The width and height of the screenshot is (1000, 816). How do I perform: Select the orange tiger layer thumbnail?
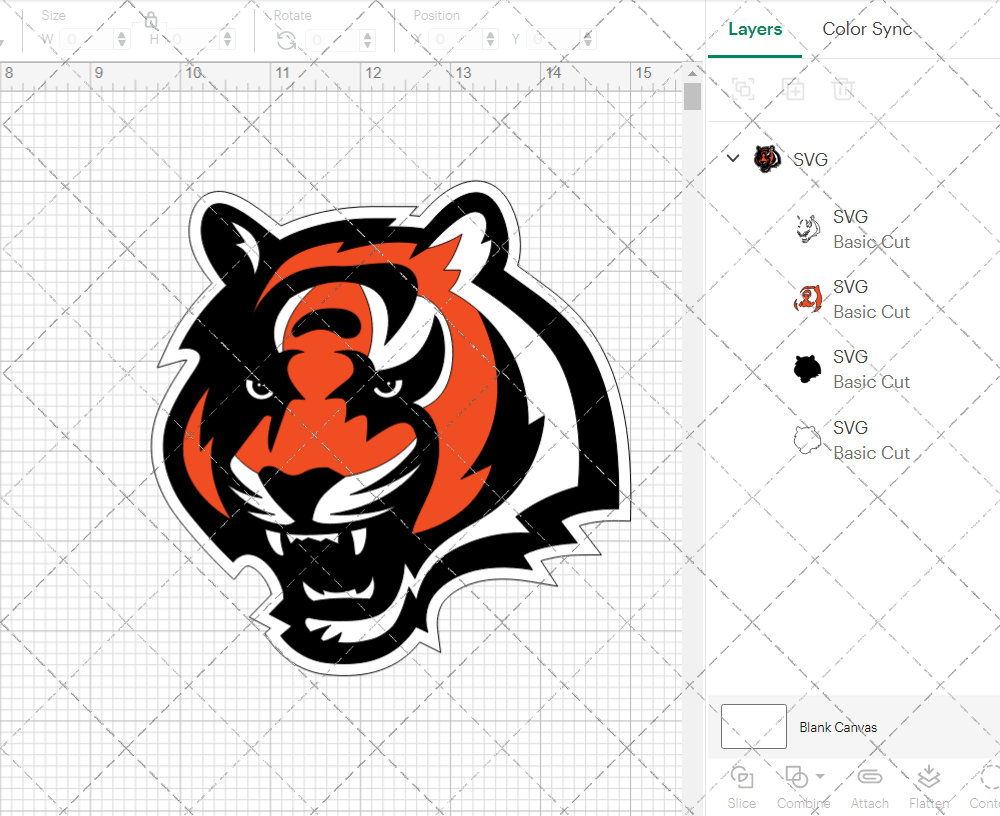pos(807,299)
